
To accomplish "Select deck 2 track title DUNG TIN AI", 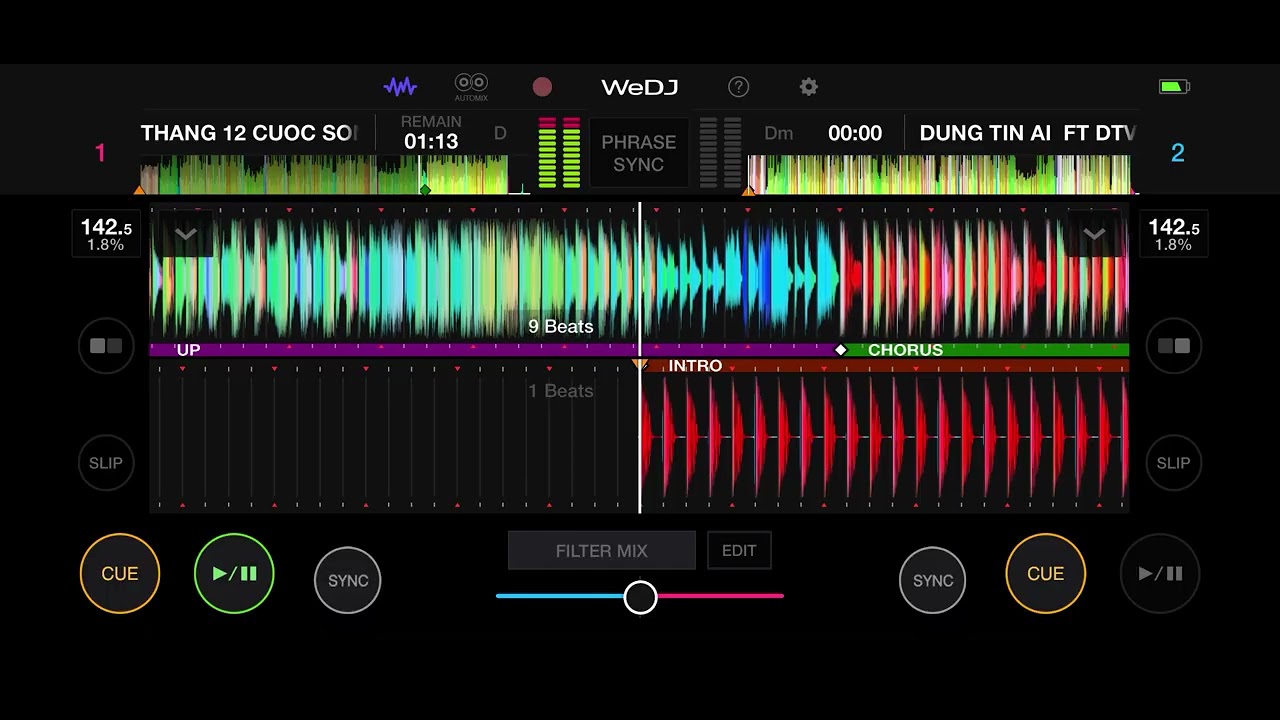I will click(x=1027, y=133).
